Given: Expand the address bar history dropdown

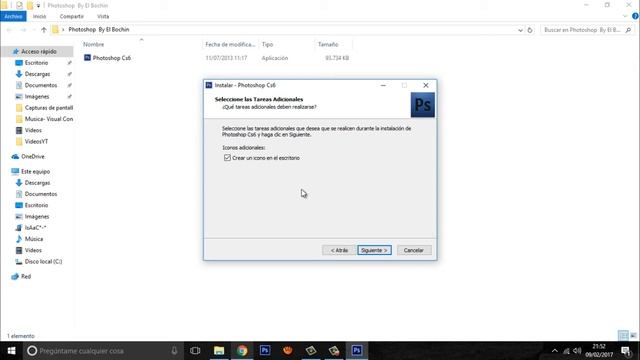Looking at the screenshot, I should click(520, 30).
